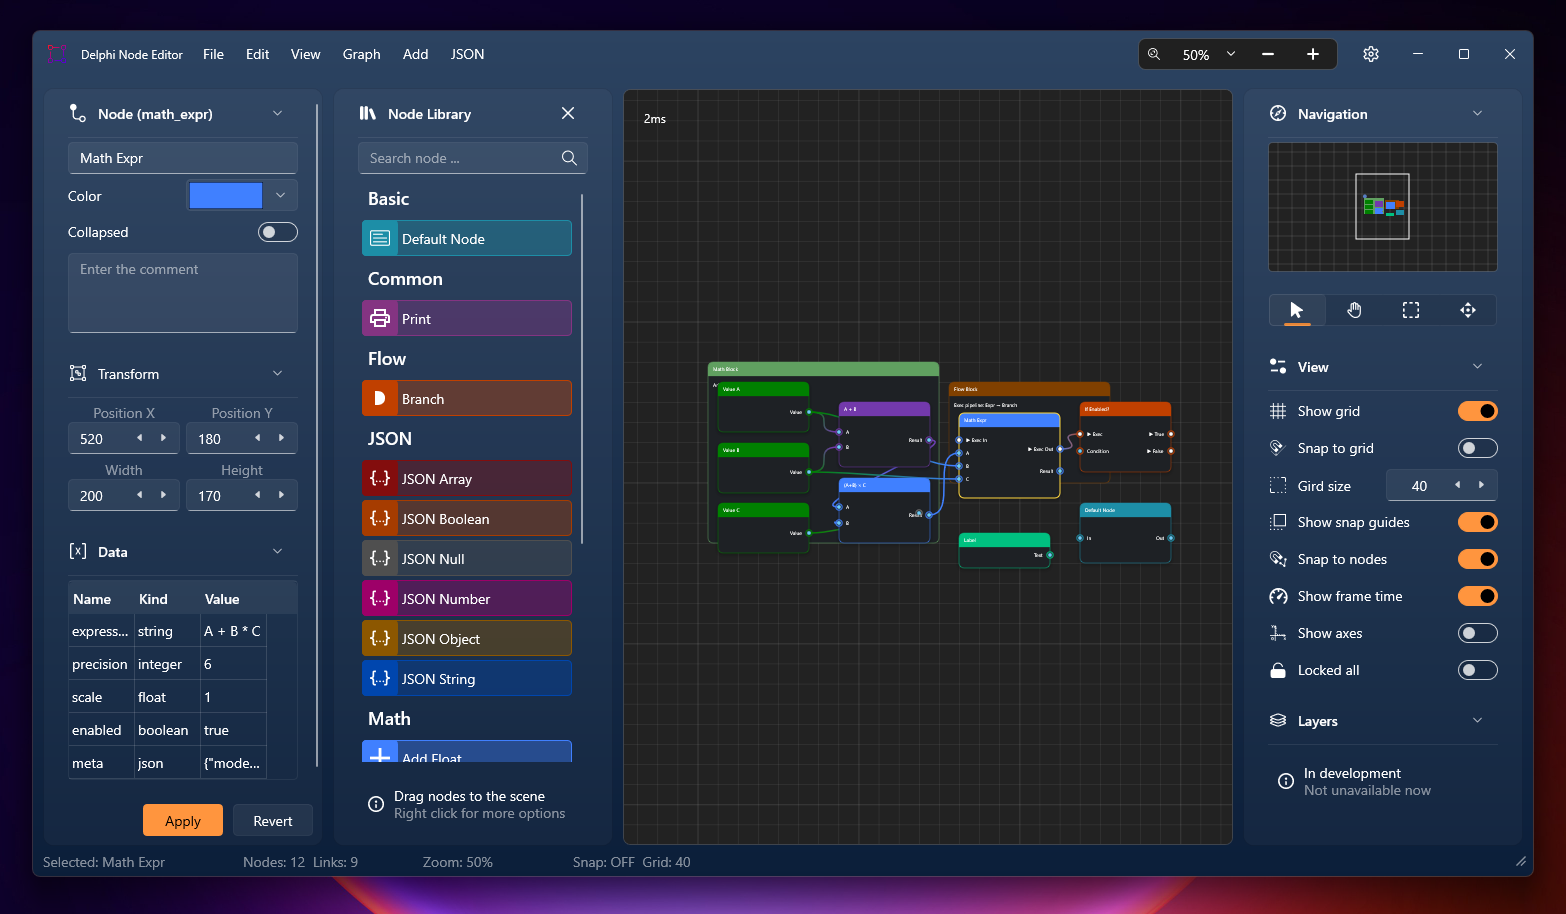Click the Apply button
This screenshot has height=914, width=1566.
click(x=183, y=821)
